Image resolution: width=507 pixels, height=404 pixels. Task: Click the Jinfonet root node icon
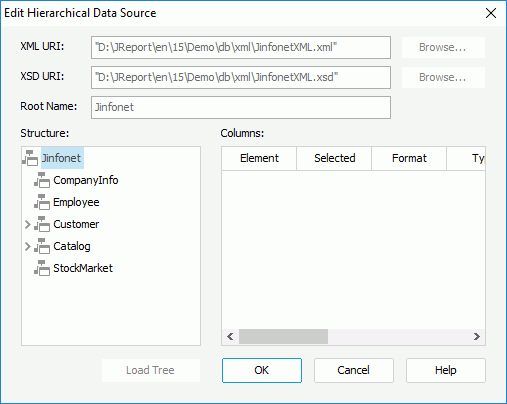pyautogui.click(x=30, y=158)
